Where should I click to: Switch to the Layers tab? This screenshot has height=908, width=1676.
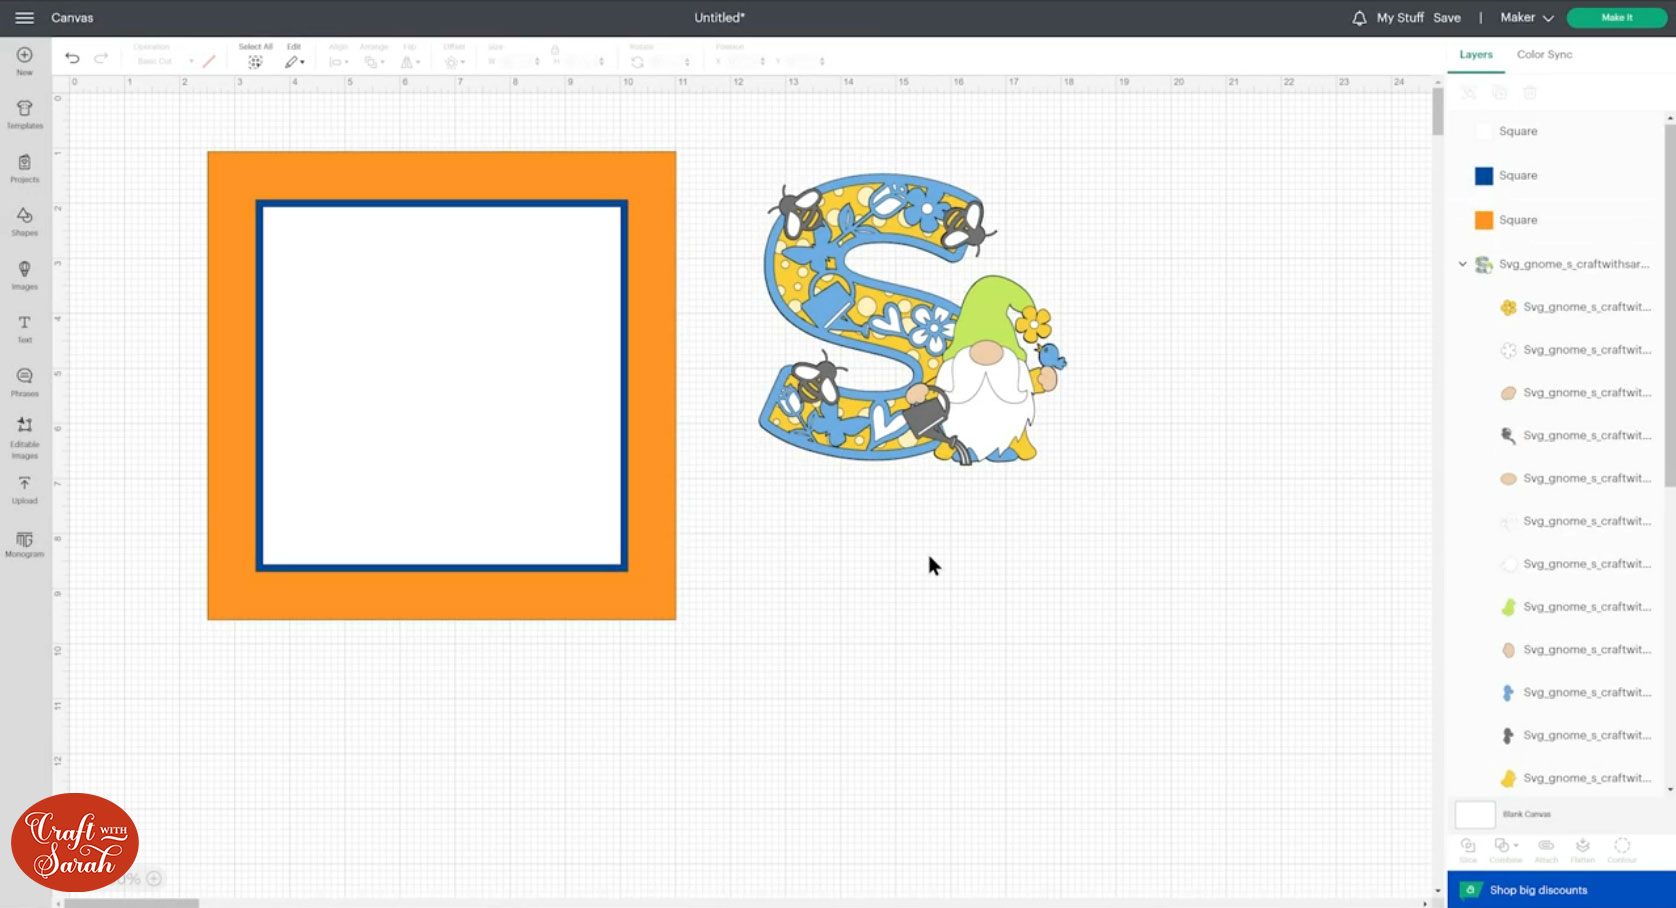[1476, 55]
